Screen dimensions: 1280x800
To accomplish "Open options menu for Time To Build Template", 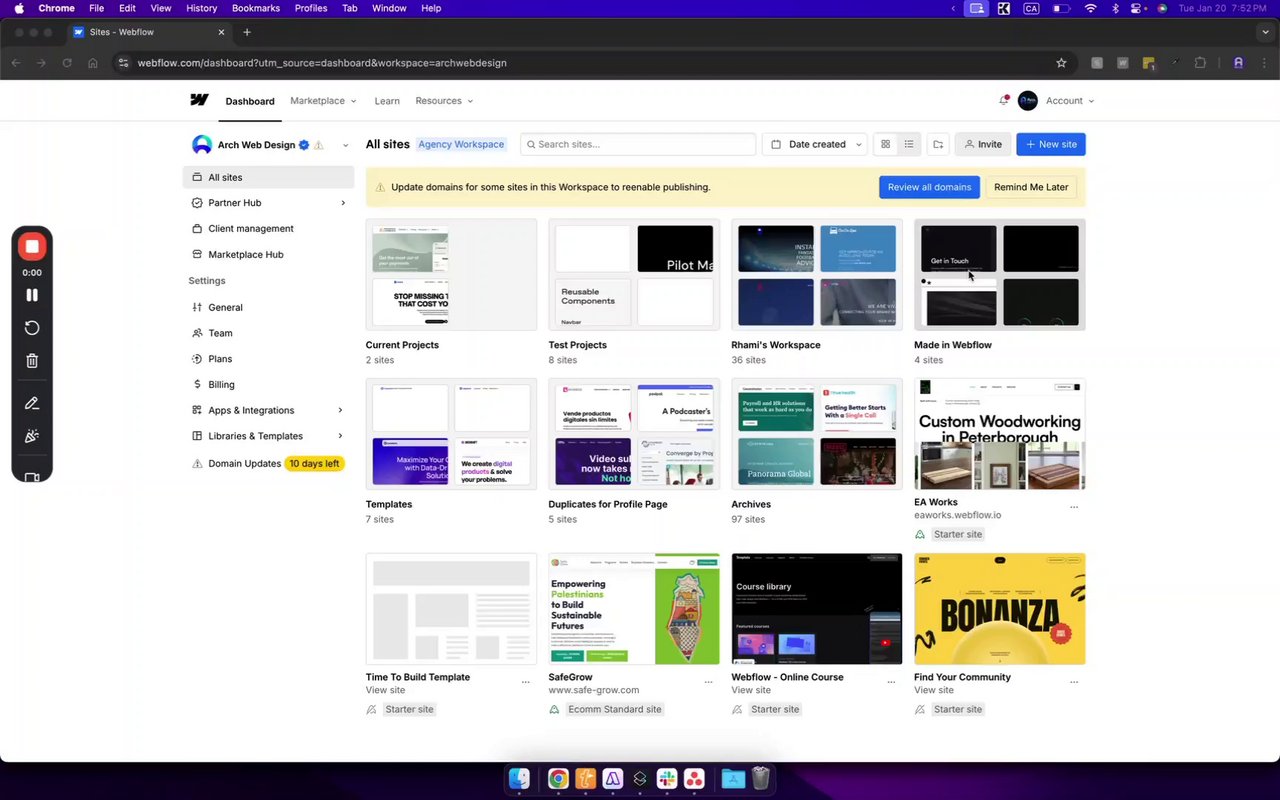I will pos(526,682).
